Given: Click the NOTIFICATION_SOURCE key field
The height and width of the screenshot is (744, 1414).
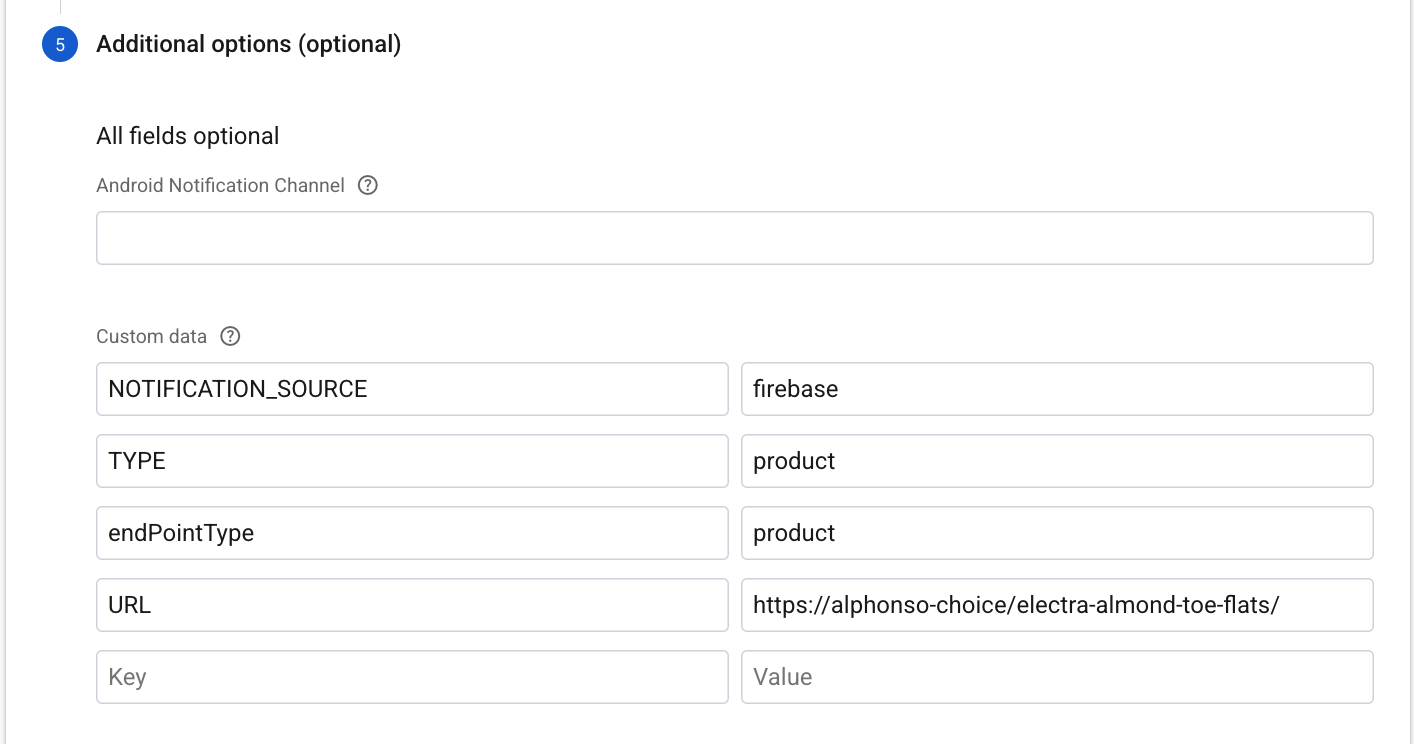Looking at the screenshot, I should click(x=412, y=389).
